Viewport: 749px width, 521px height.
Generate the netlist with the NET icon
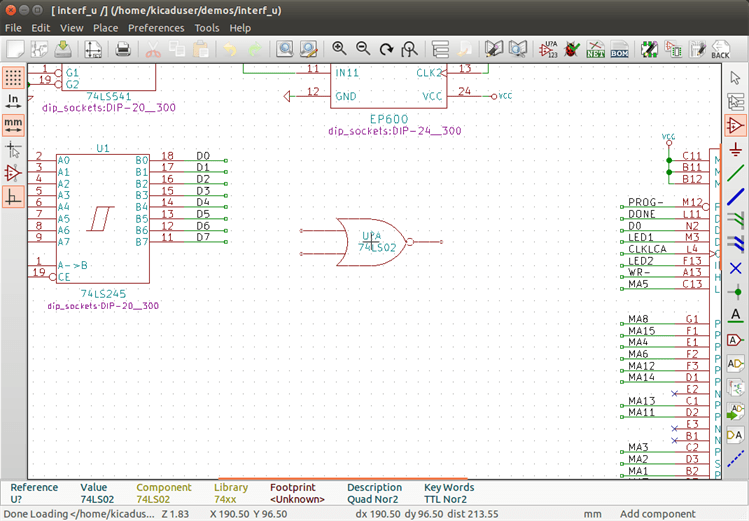tap(596, 48)
